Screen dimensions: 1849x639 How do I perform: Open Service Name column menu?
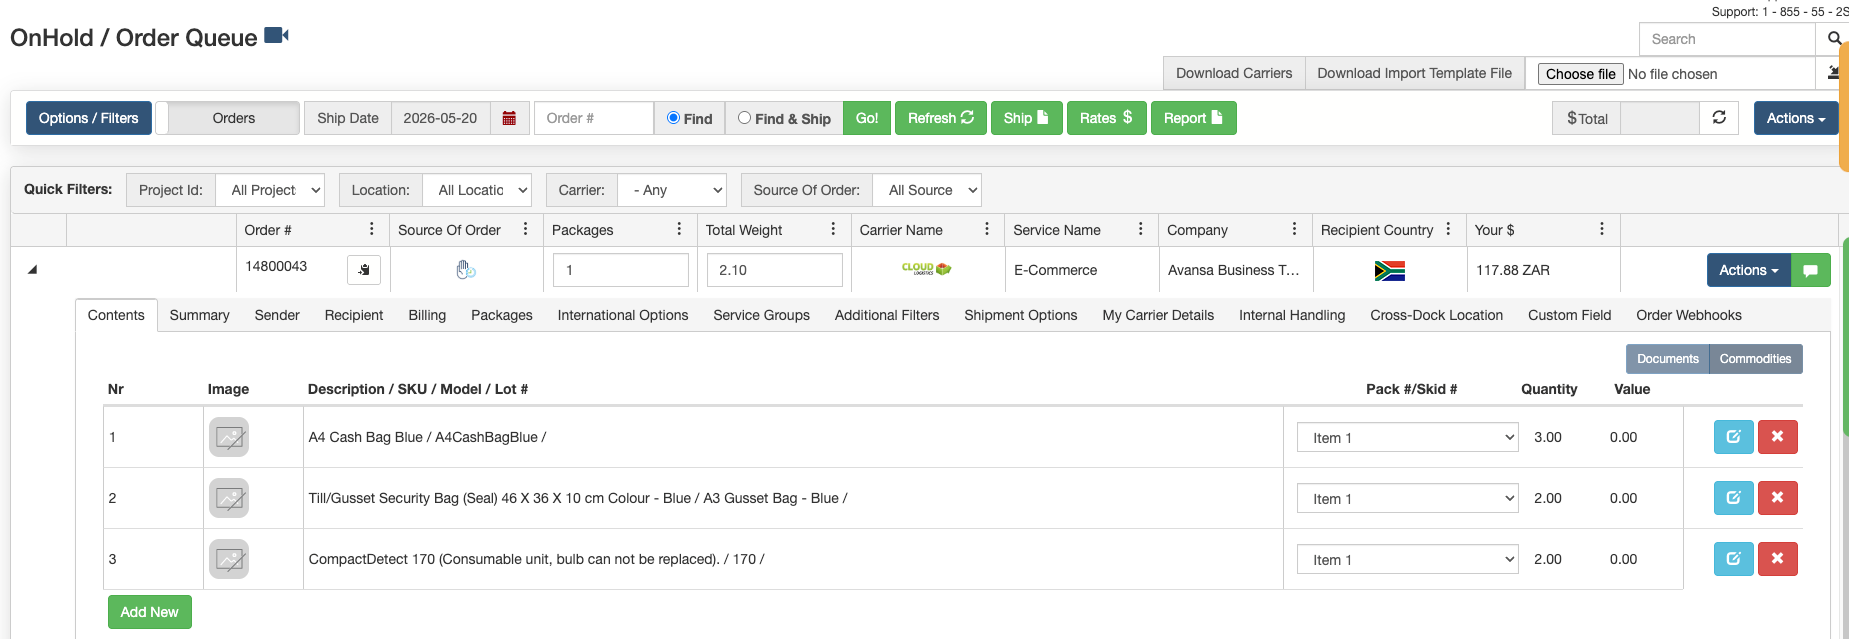click(x=1140, y=229)
